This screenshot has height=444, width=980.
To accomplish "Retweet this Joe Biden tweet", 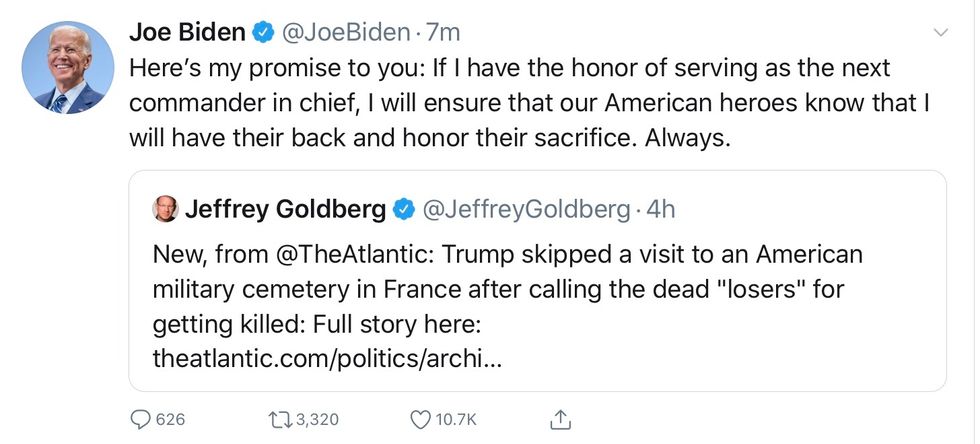I will pyautogui.click(x=283, y=419).
